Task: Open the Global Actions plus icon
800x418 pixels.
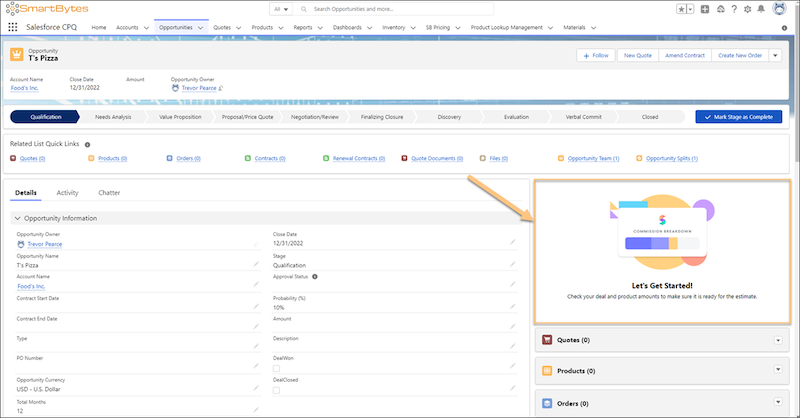Action: click(x=705, y=9)
